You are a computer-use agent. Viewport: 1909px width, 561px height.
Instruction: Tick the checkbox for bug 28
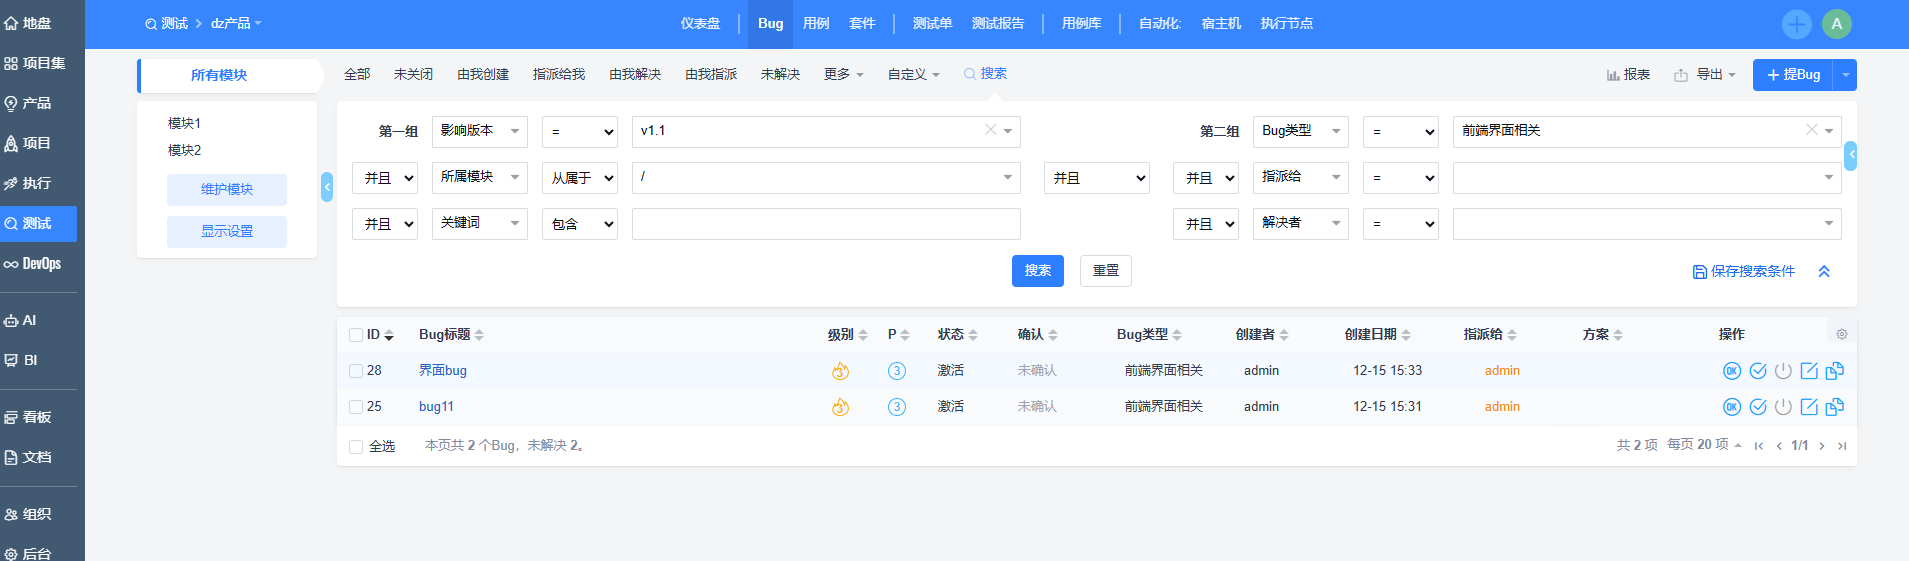[x=356, y=371]
